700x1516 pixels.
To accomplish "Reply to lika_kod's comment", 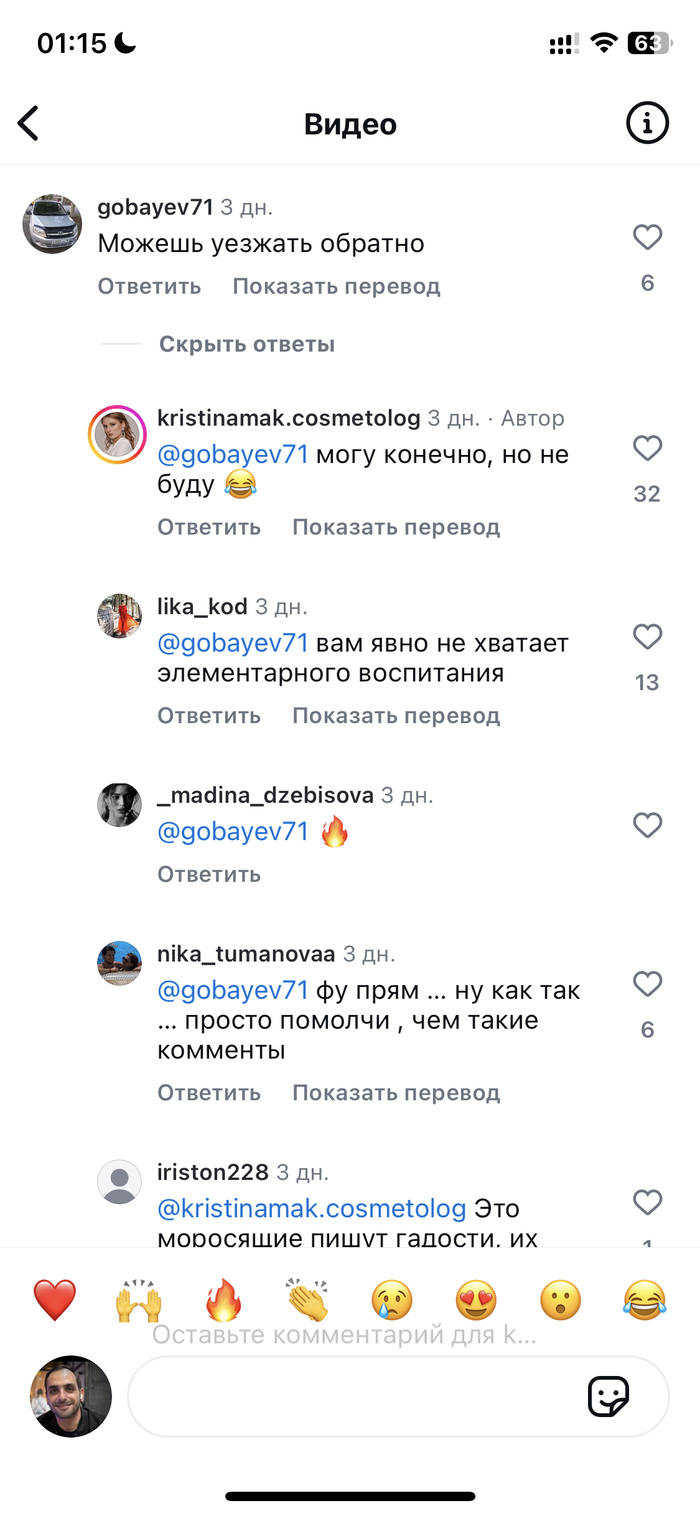I will tap(208, 716).
